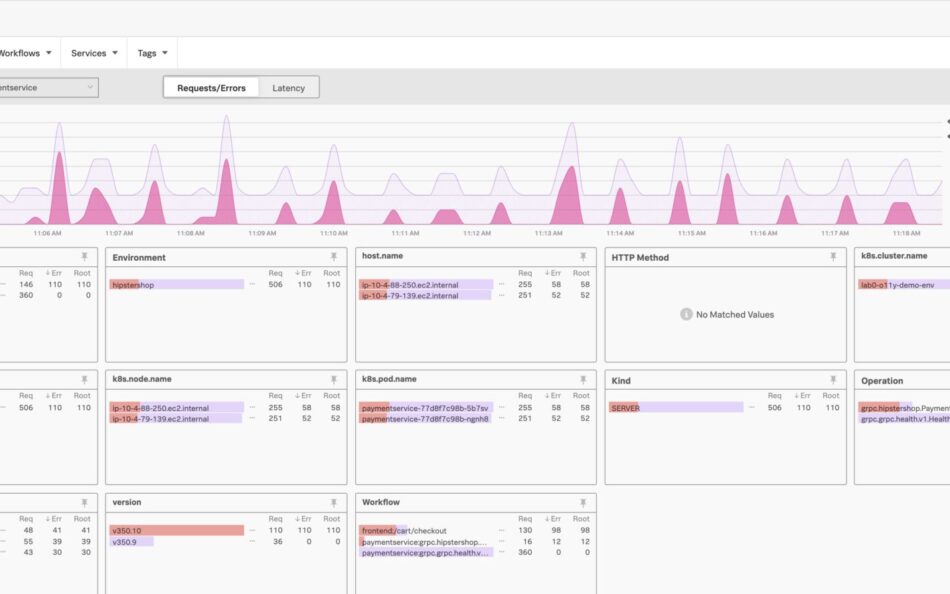The height and width of the screenshot is (594, 950).
Task: Click pin icon on HTTP Method panel
Action: point(833,257)
